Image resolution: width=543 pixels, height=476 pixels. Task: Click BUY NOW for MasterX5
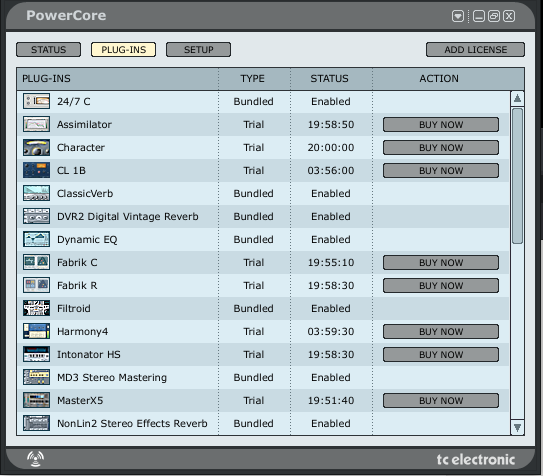click(441, 401)
